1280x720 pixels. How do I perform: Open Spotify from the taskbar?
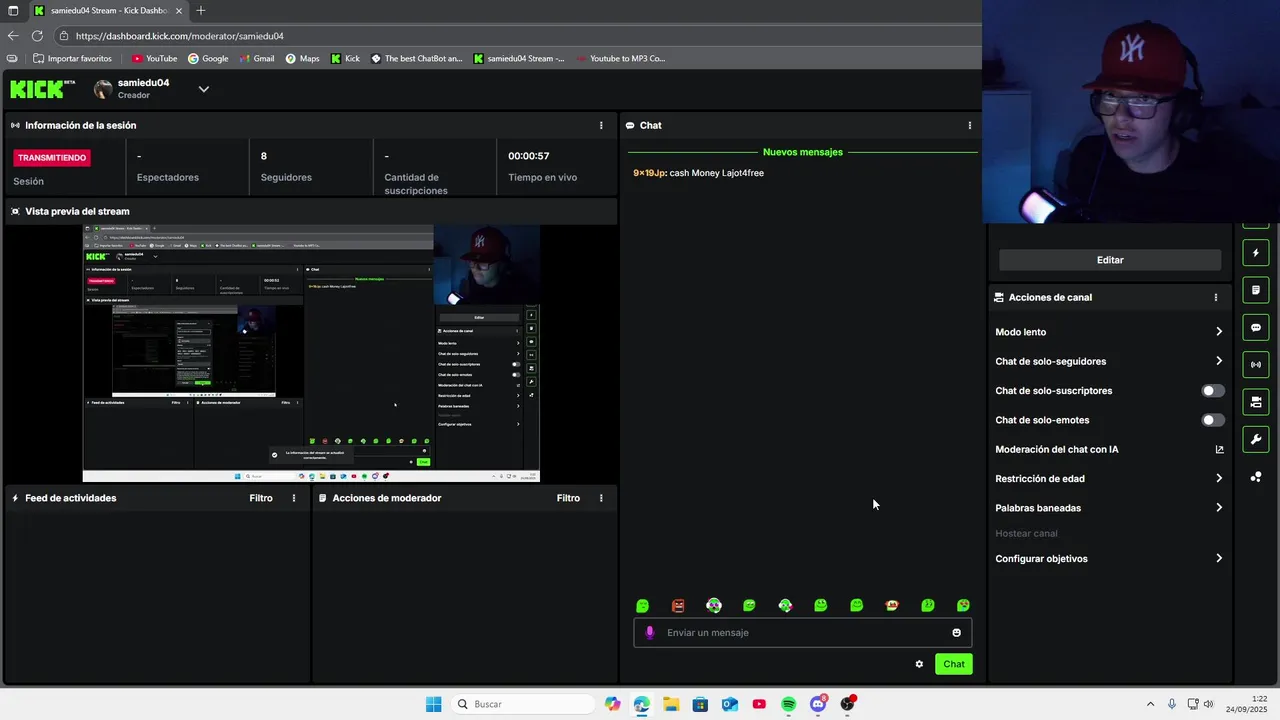click(788, 704)
